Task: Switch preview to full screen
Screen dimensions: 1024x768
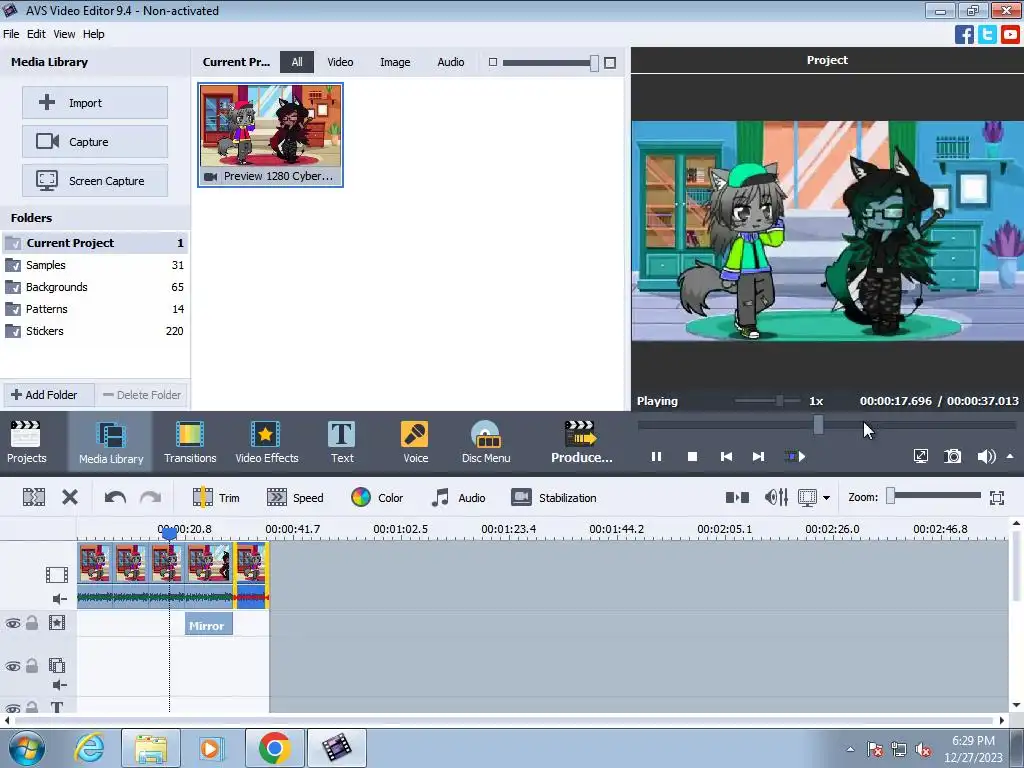Action: pyautogui.click(x=921, y=456)
